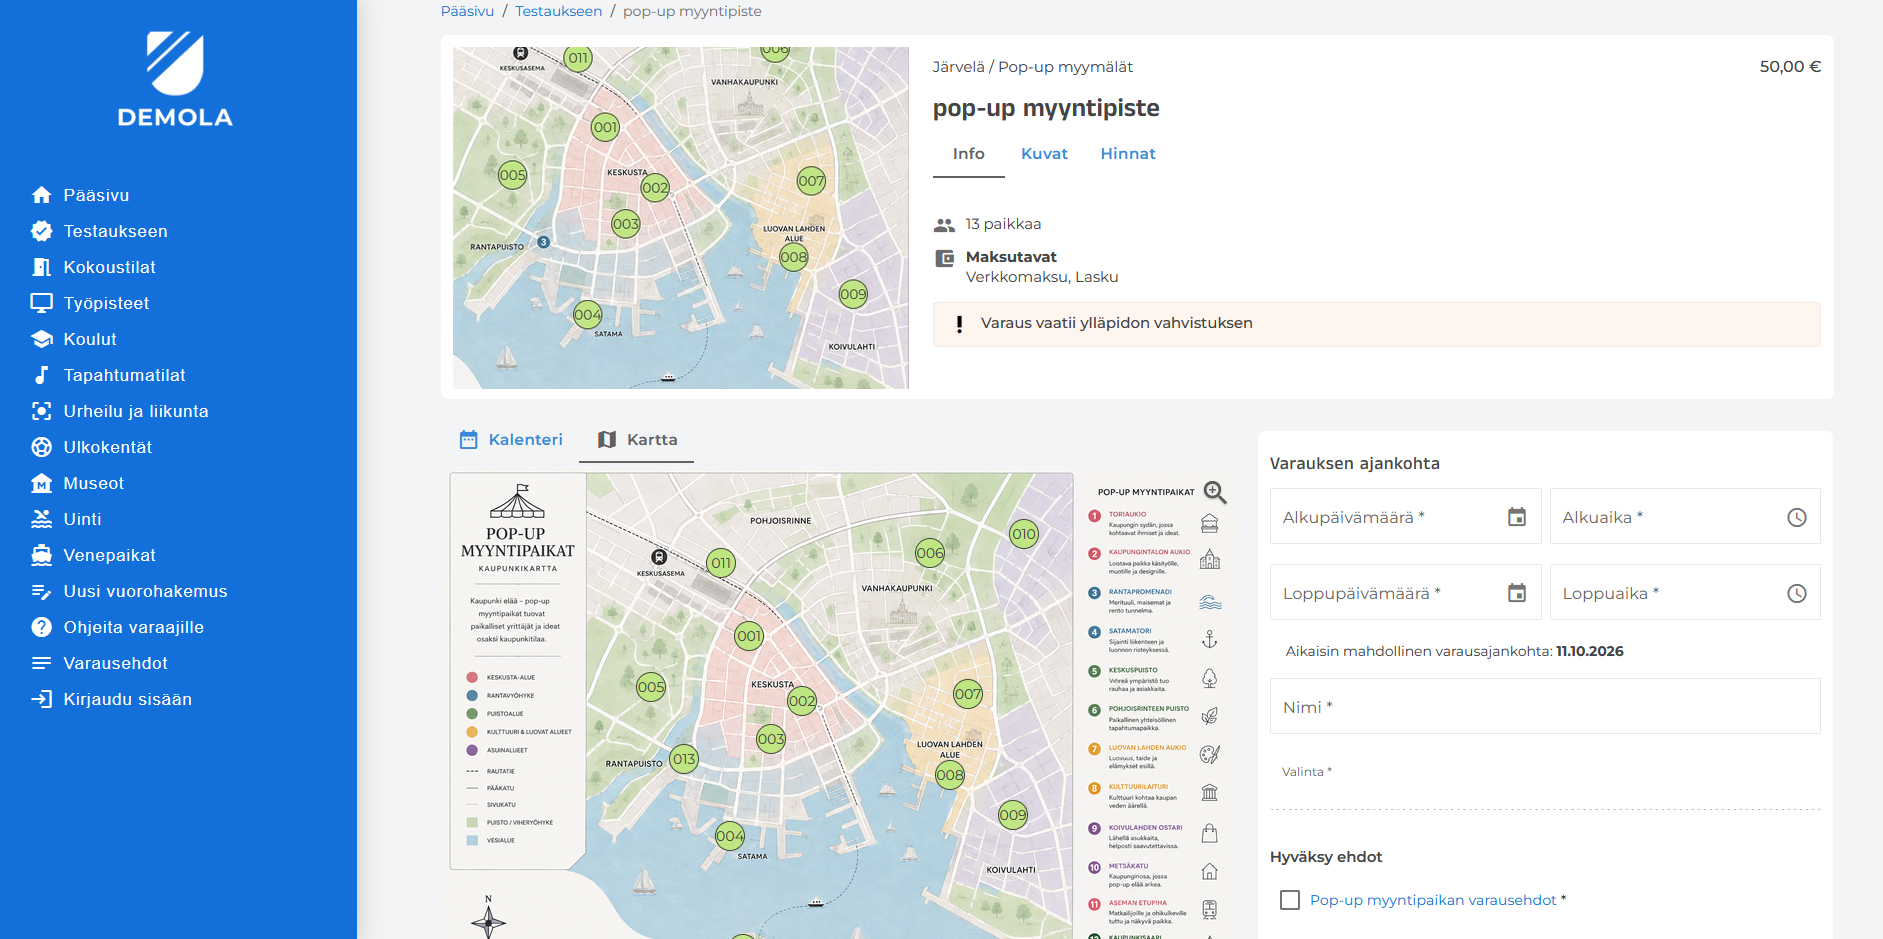Viewport: 1883px width, 939px height.
Task: Go to Testaukseen breadcrumb link
Action: click(x=559, y=11)
